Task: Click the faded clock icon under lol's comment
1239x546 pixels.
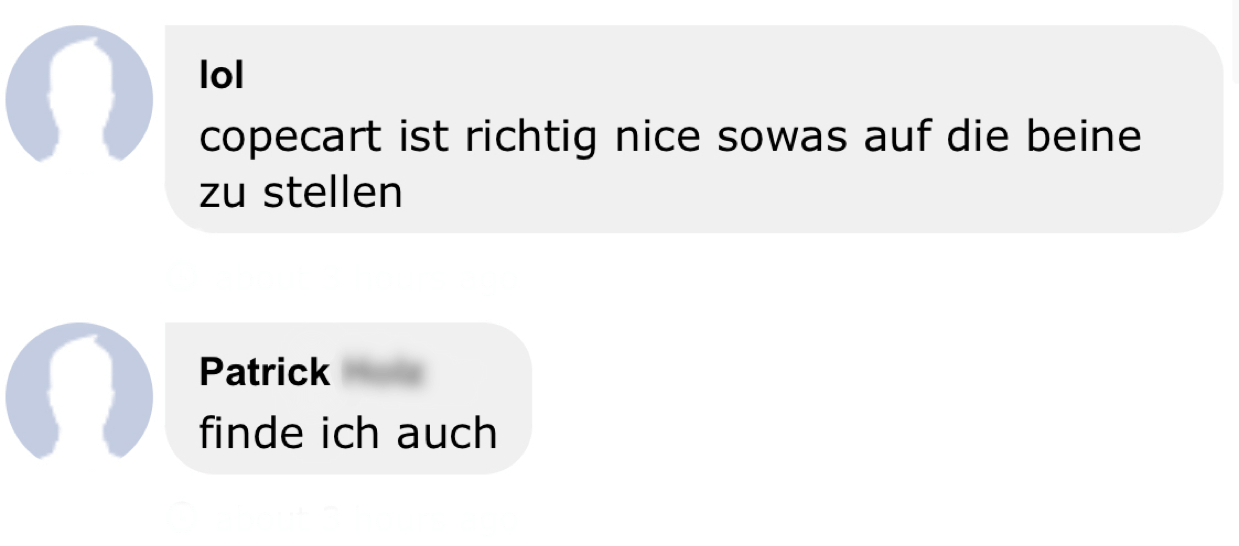Action: tap(183, 276)
